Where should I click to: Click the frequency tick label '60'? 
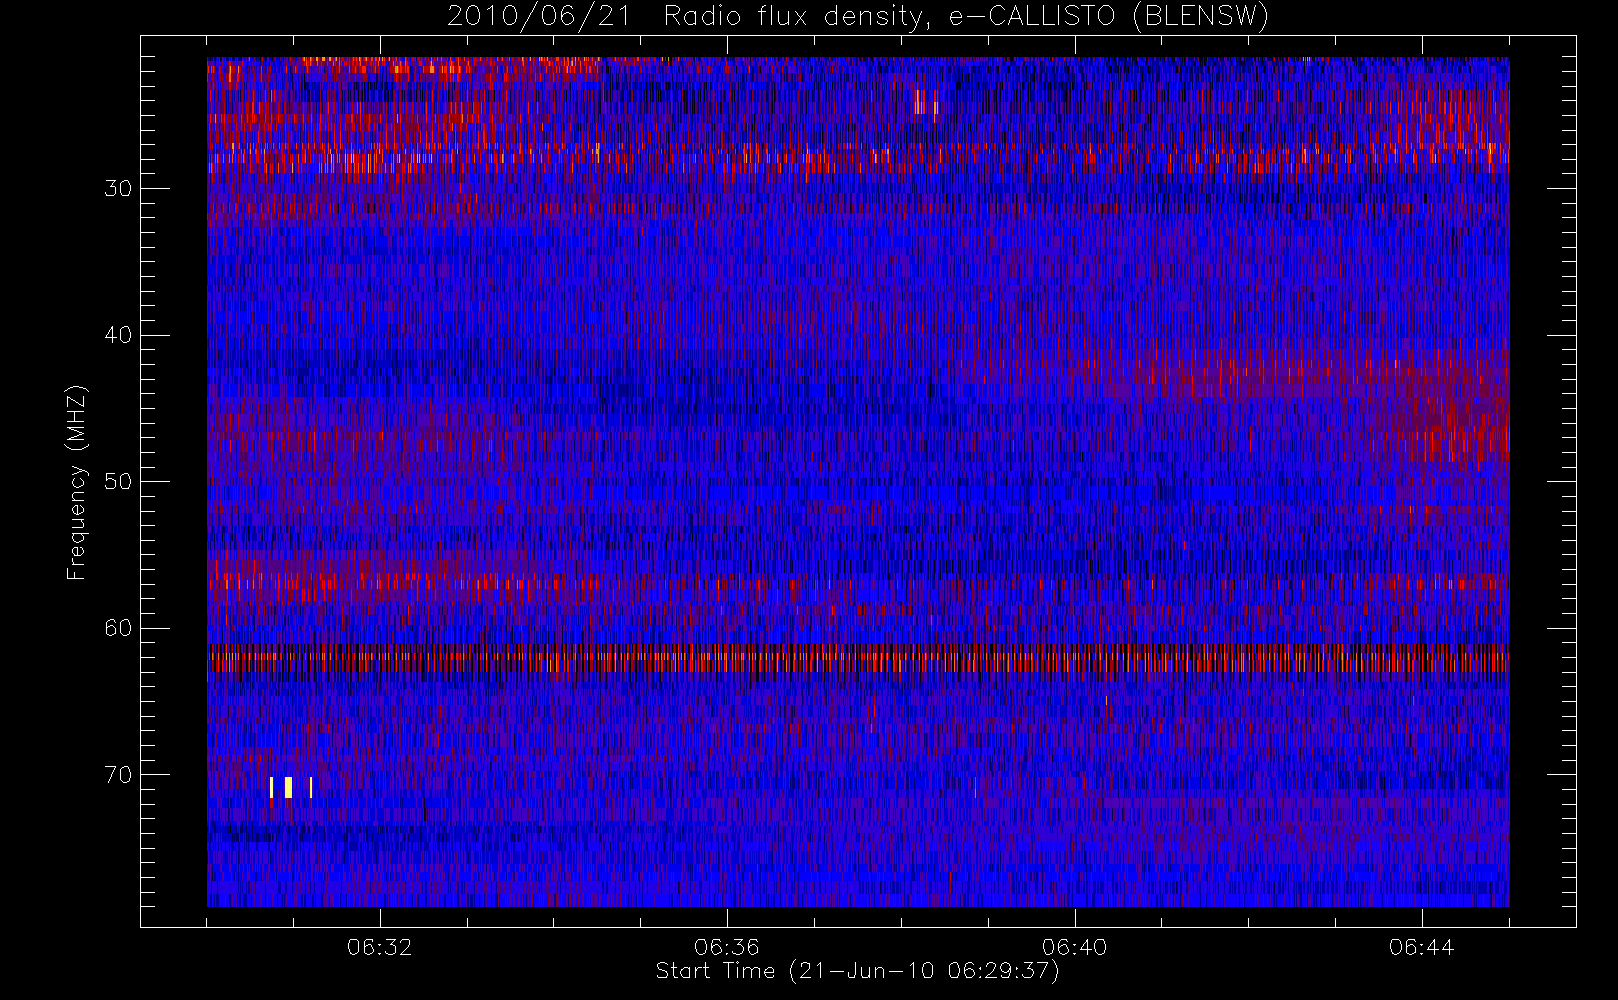[118, 628]
